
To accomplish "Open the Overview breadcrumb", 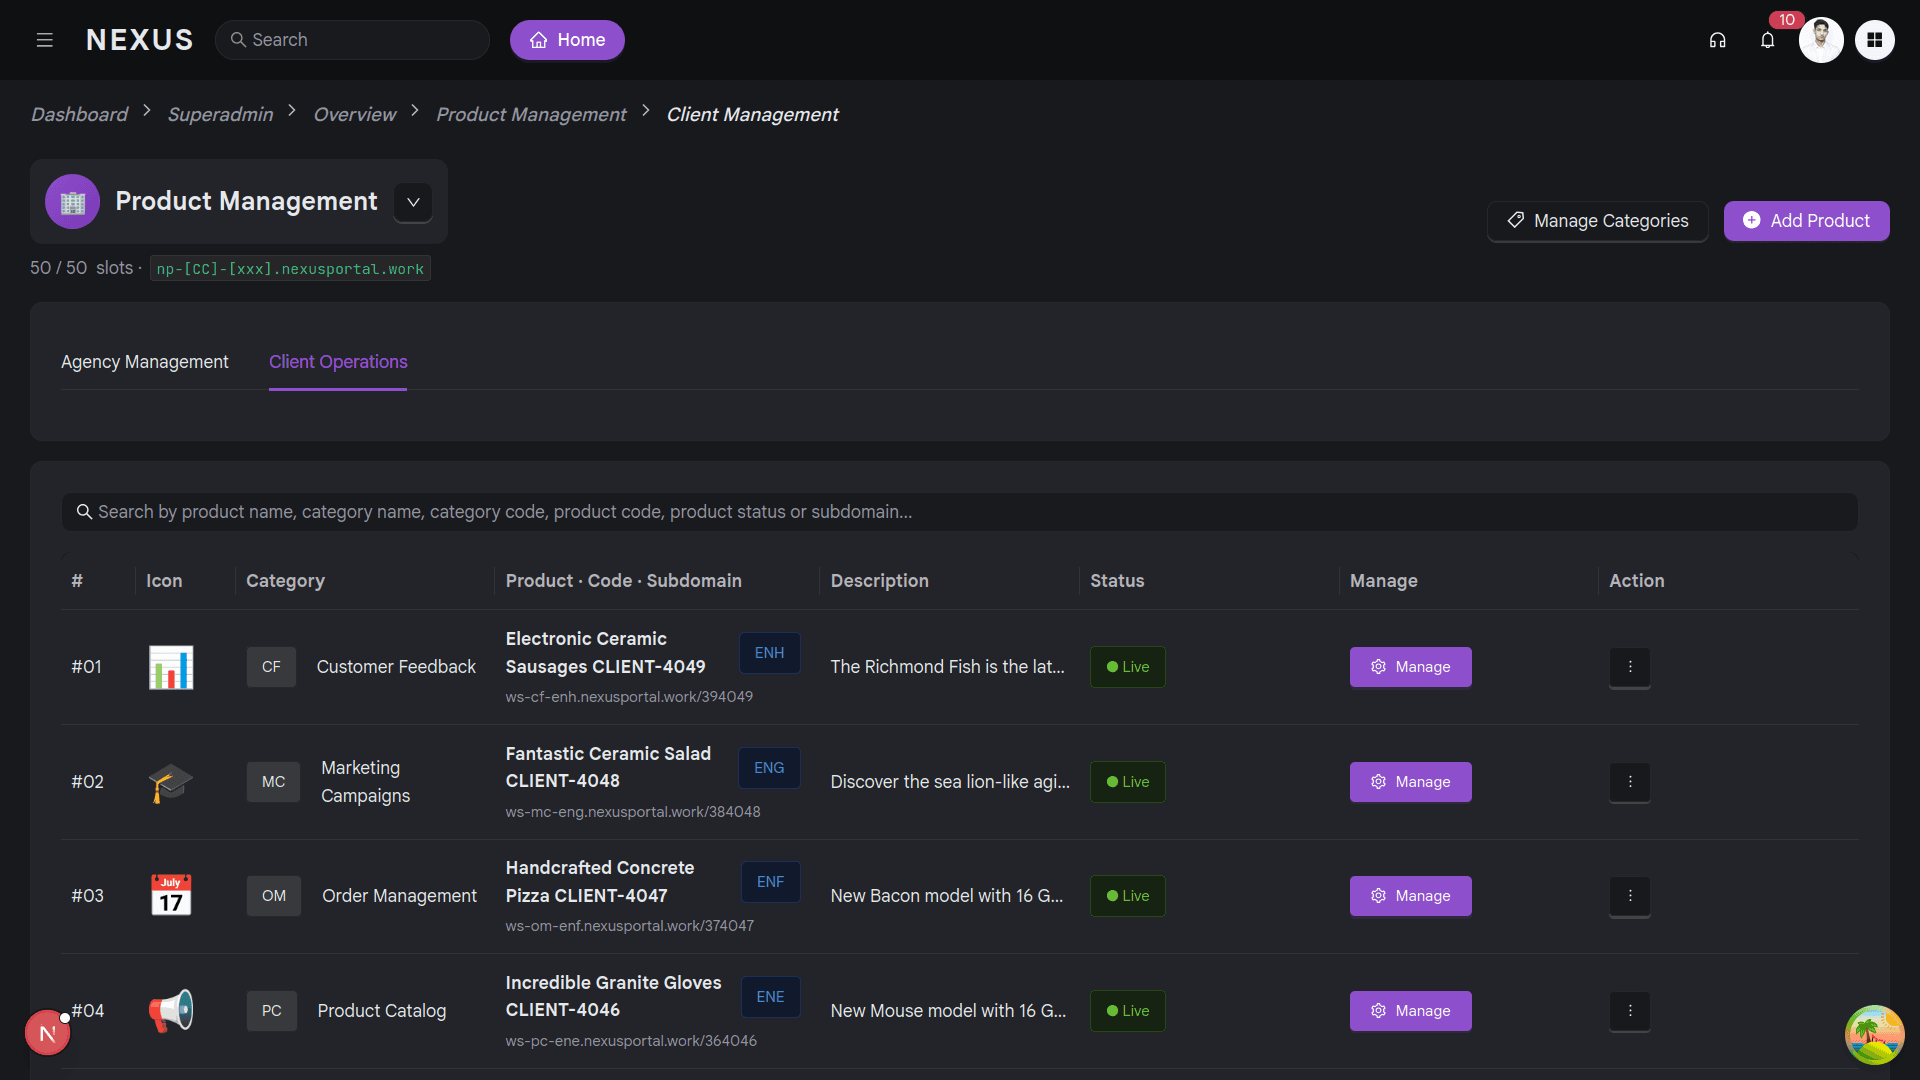I will [354, 115].
